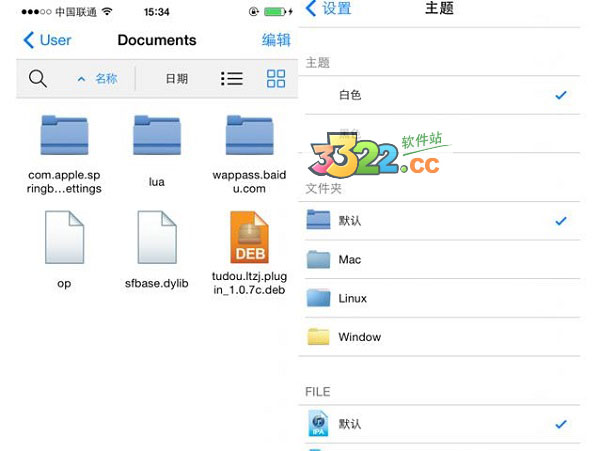This screenshot has width=600, height=451.
Task: Tap the 中国联通 carrier label
Action: tap(76, 12)
